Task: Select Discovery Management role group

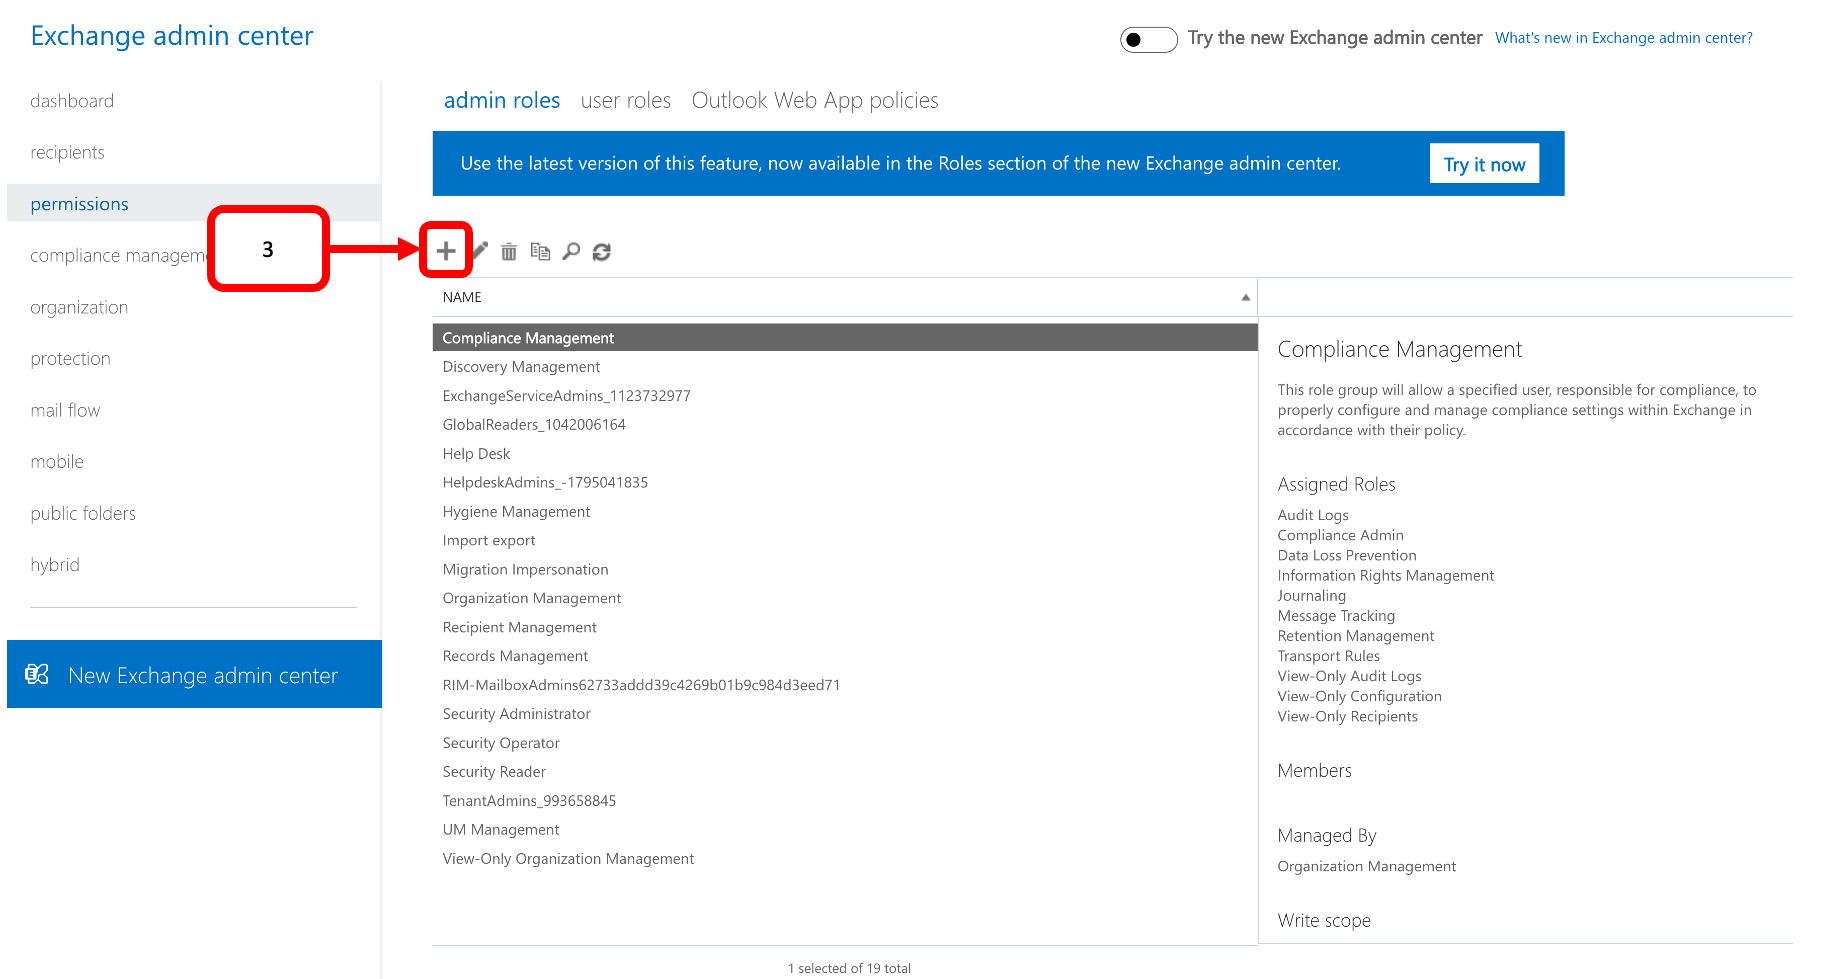Action: coord(521,367)
